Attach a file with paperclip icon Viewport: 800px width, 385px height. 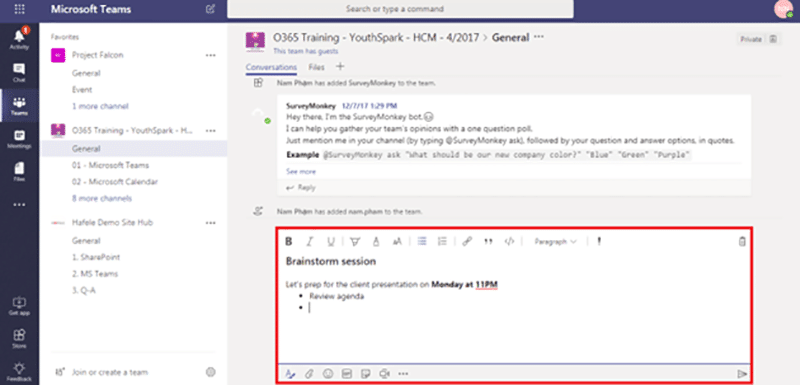click(x=309, y=374)
